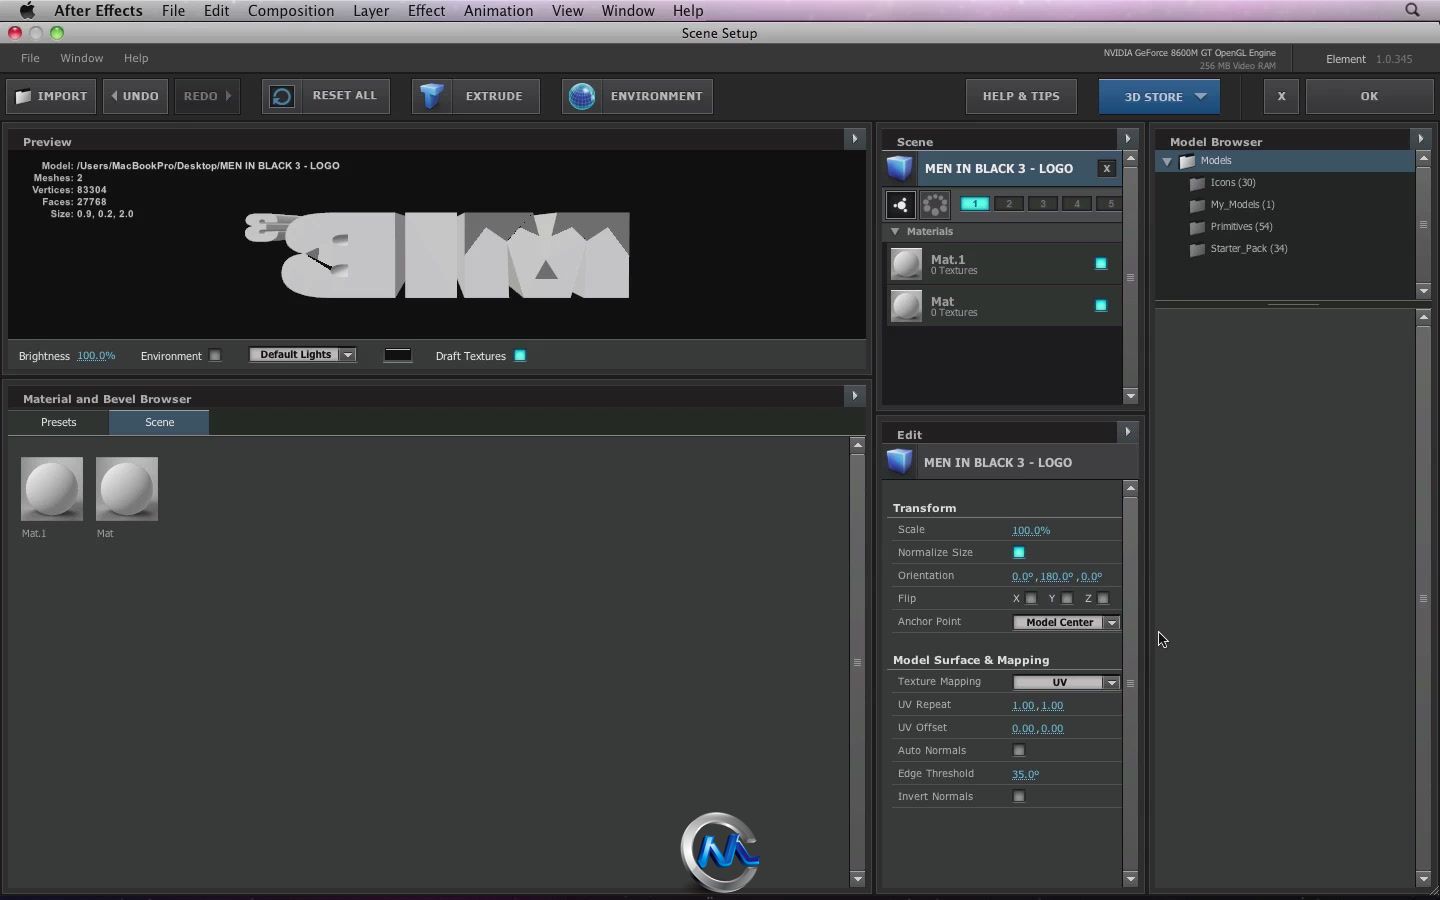Click the Undo button
Image resolution: width=1440 pixels, height=900 pixels.
135,97
